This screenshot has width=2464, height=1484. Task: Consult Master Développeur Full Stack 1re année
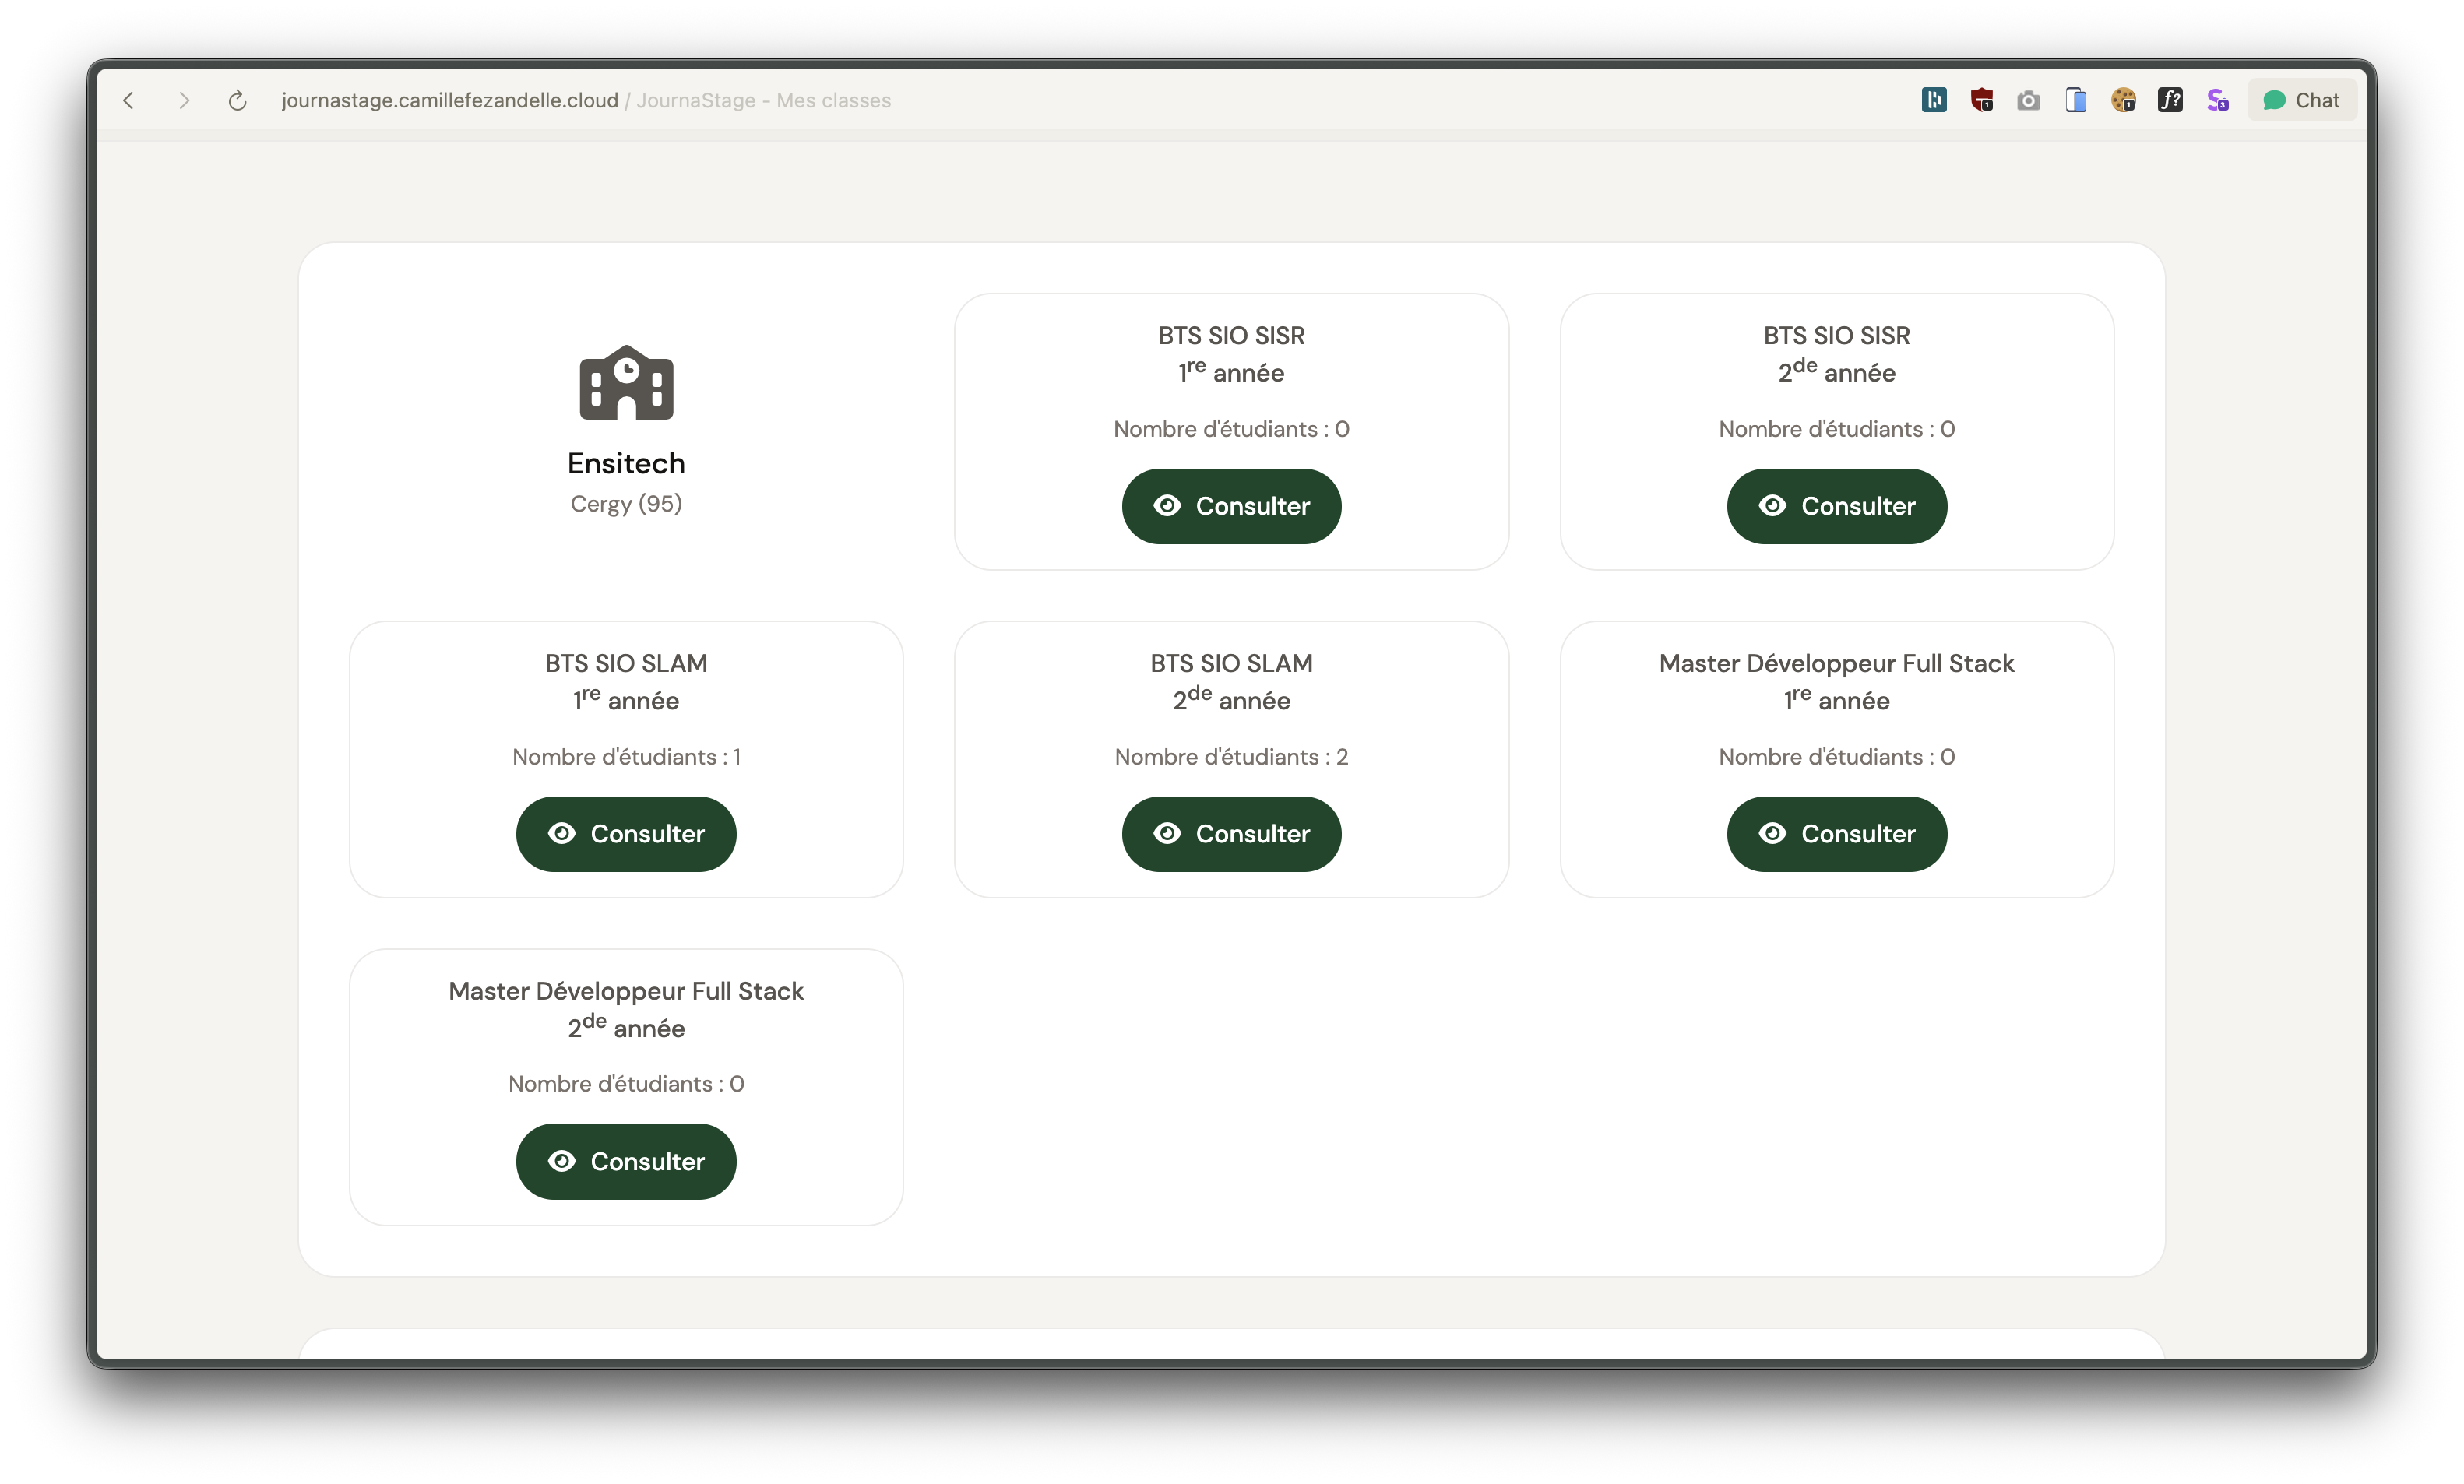pyautogui.click(x=1836, y=834)
